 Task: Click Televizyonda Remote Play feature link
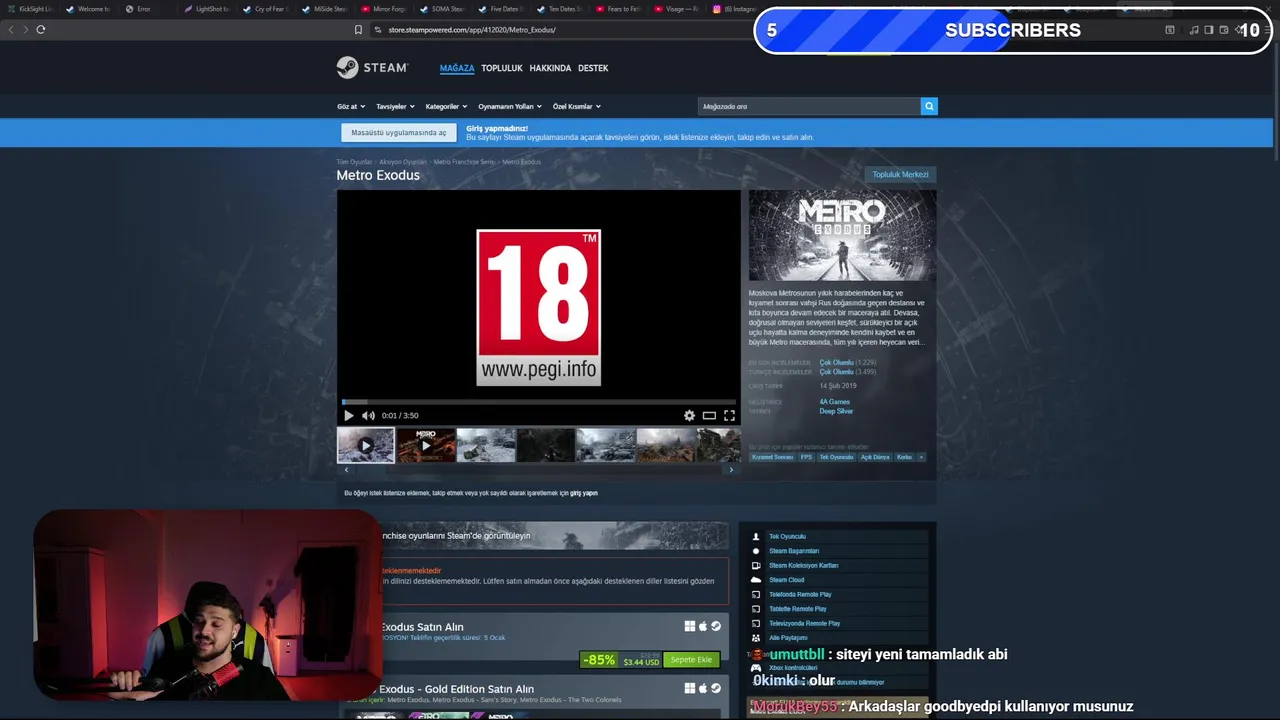804,623
